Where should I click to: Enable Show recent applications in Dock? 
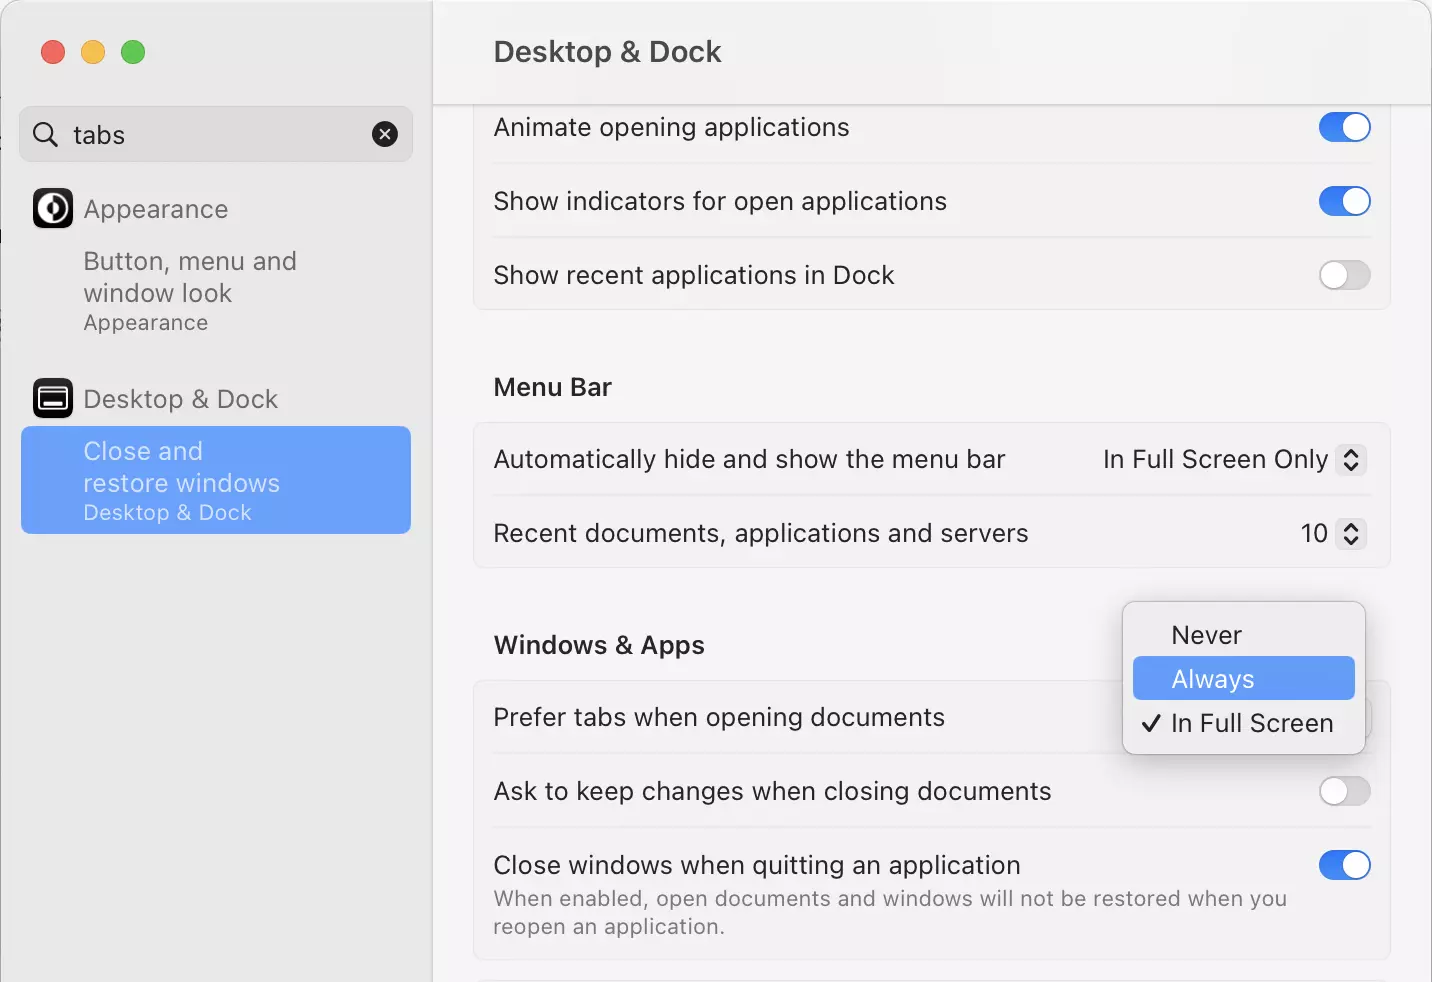1344,275
